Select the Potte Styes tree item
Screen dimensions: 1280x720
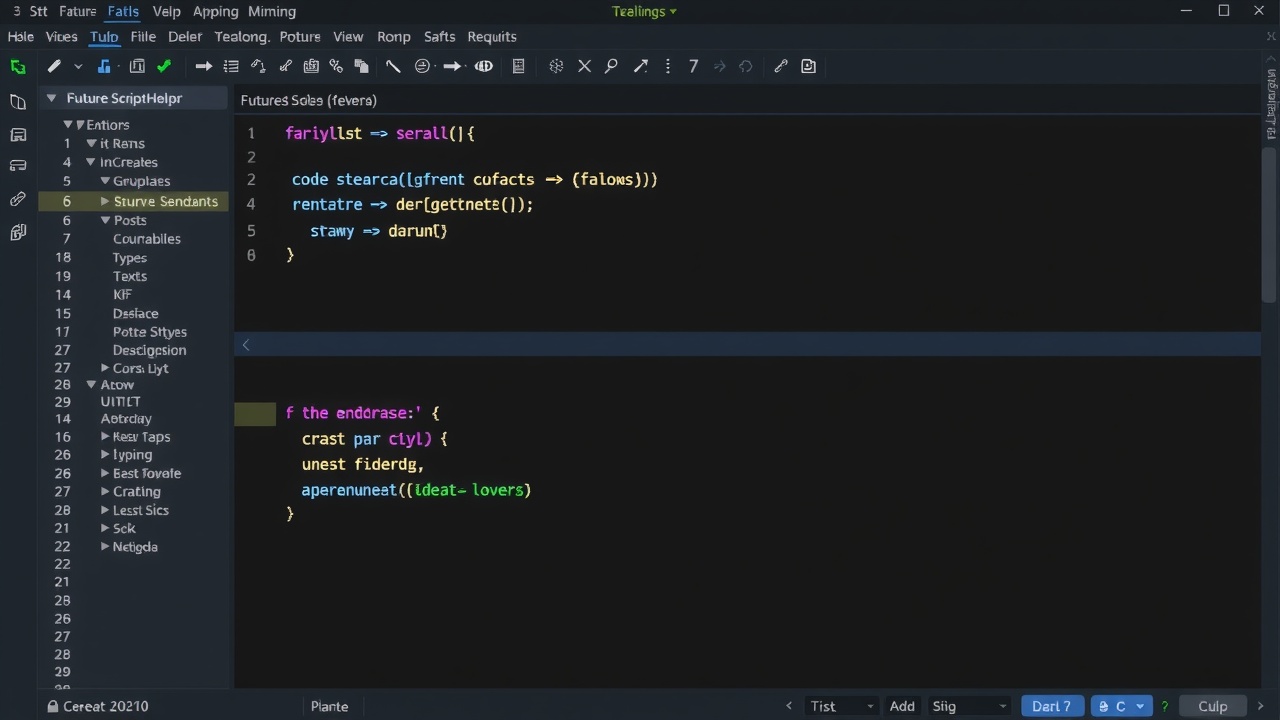click(150, 332)
